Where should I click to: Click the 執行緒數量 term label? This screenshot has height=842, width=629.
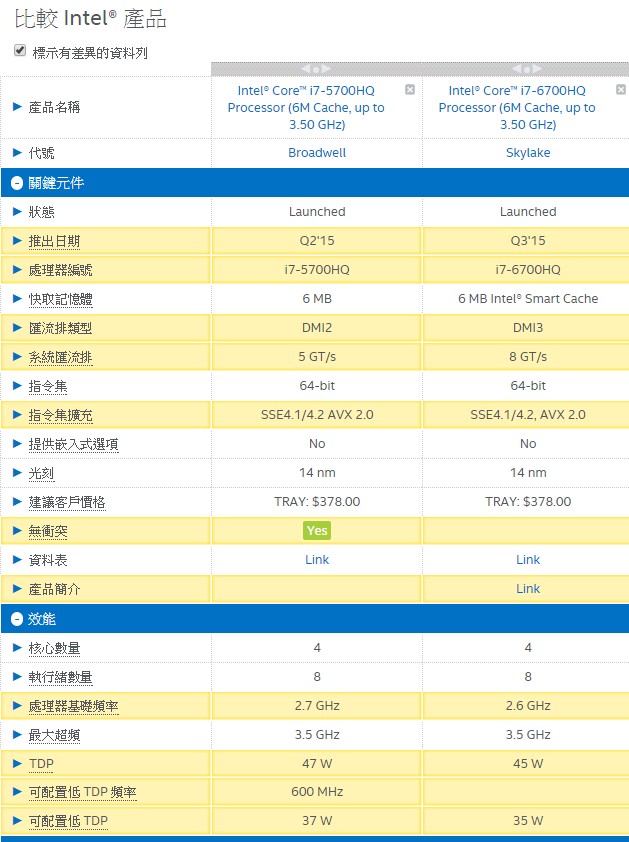click(60, 677)
